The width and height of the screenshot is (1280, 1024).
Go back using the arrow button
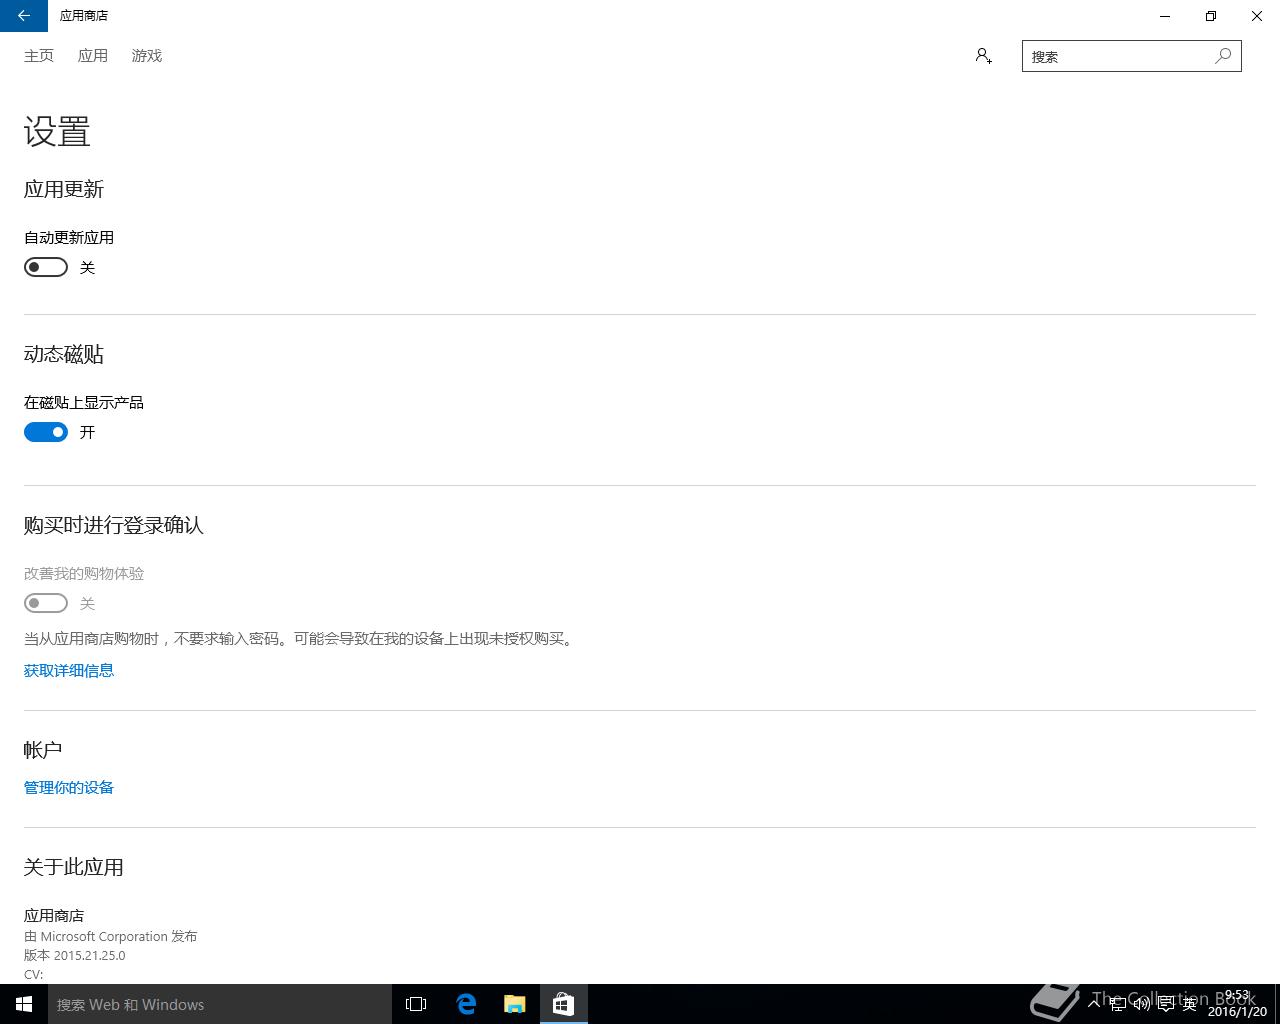coord(24,16)
